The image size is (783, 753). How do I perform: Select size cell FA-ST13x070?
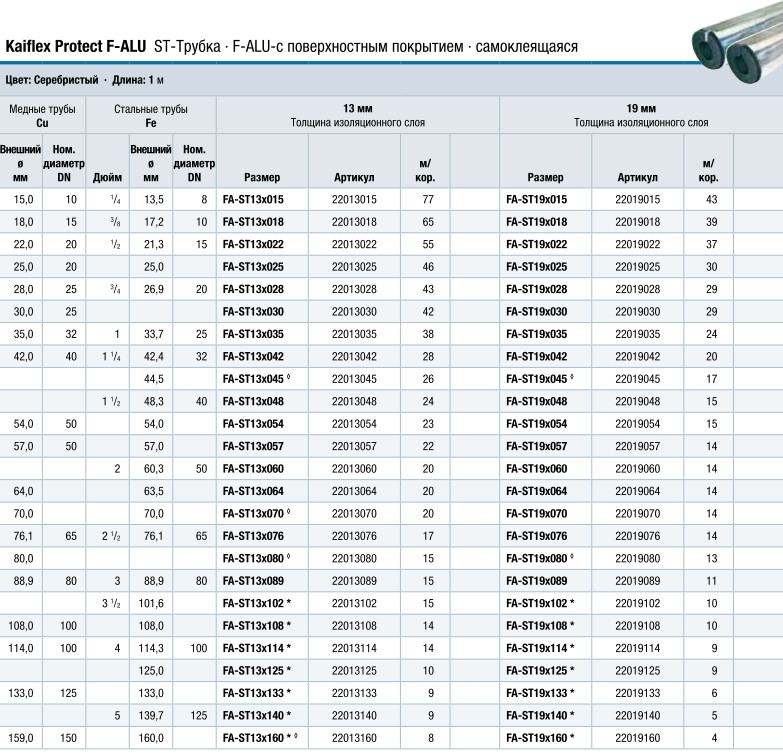pos(257,514)
